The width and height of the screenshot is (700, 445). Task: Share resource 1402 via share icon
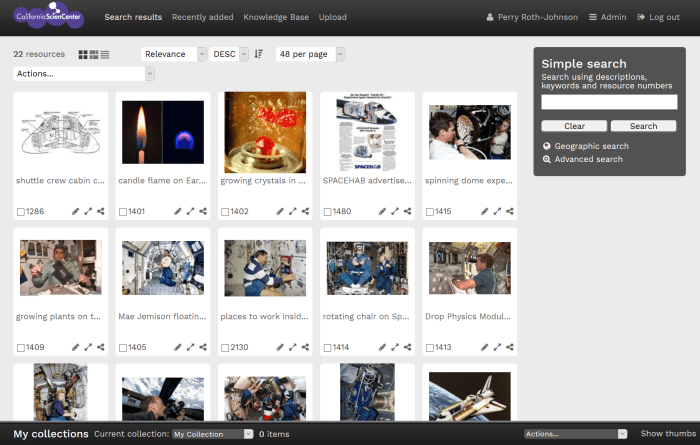[x=305, y=211]
